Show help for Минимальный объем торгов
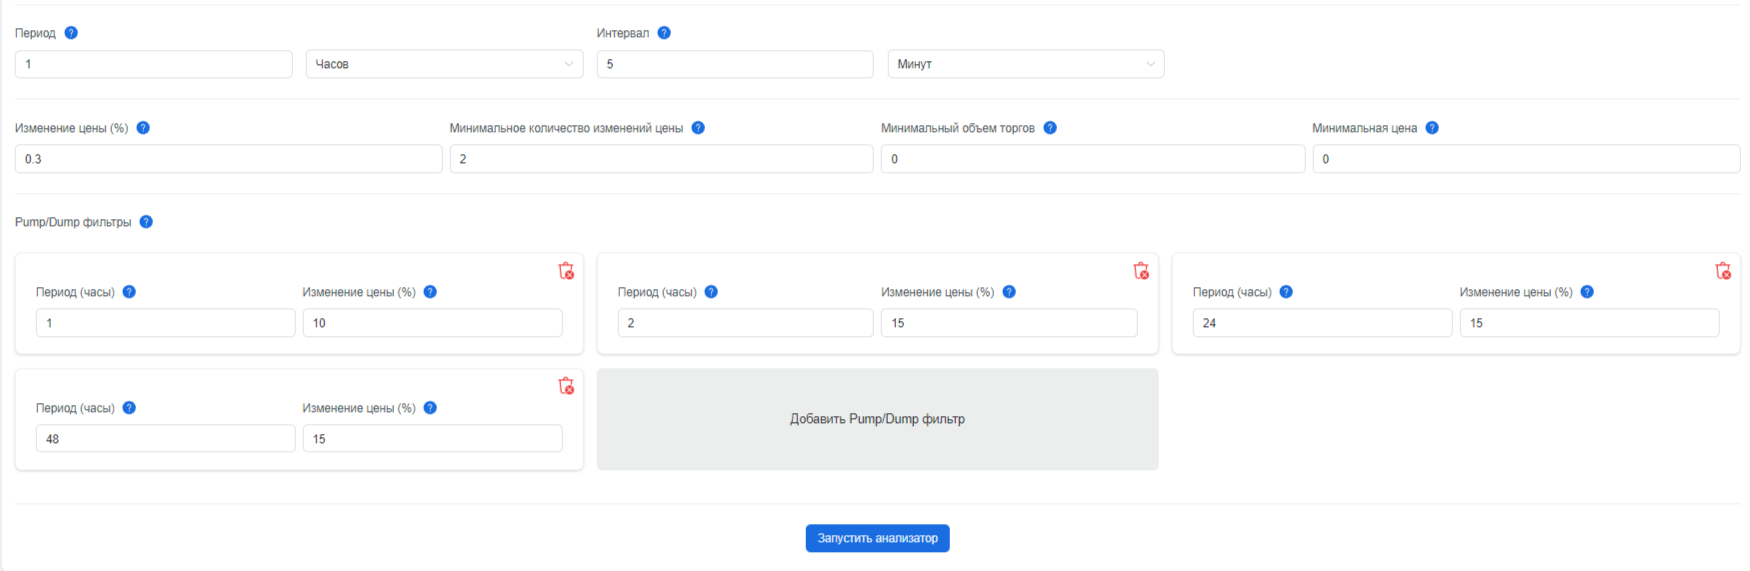The image size is (1750, 571). pos(1050,128)
